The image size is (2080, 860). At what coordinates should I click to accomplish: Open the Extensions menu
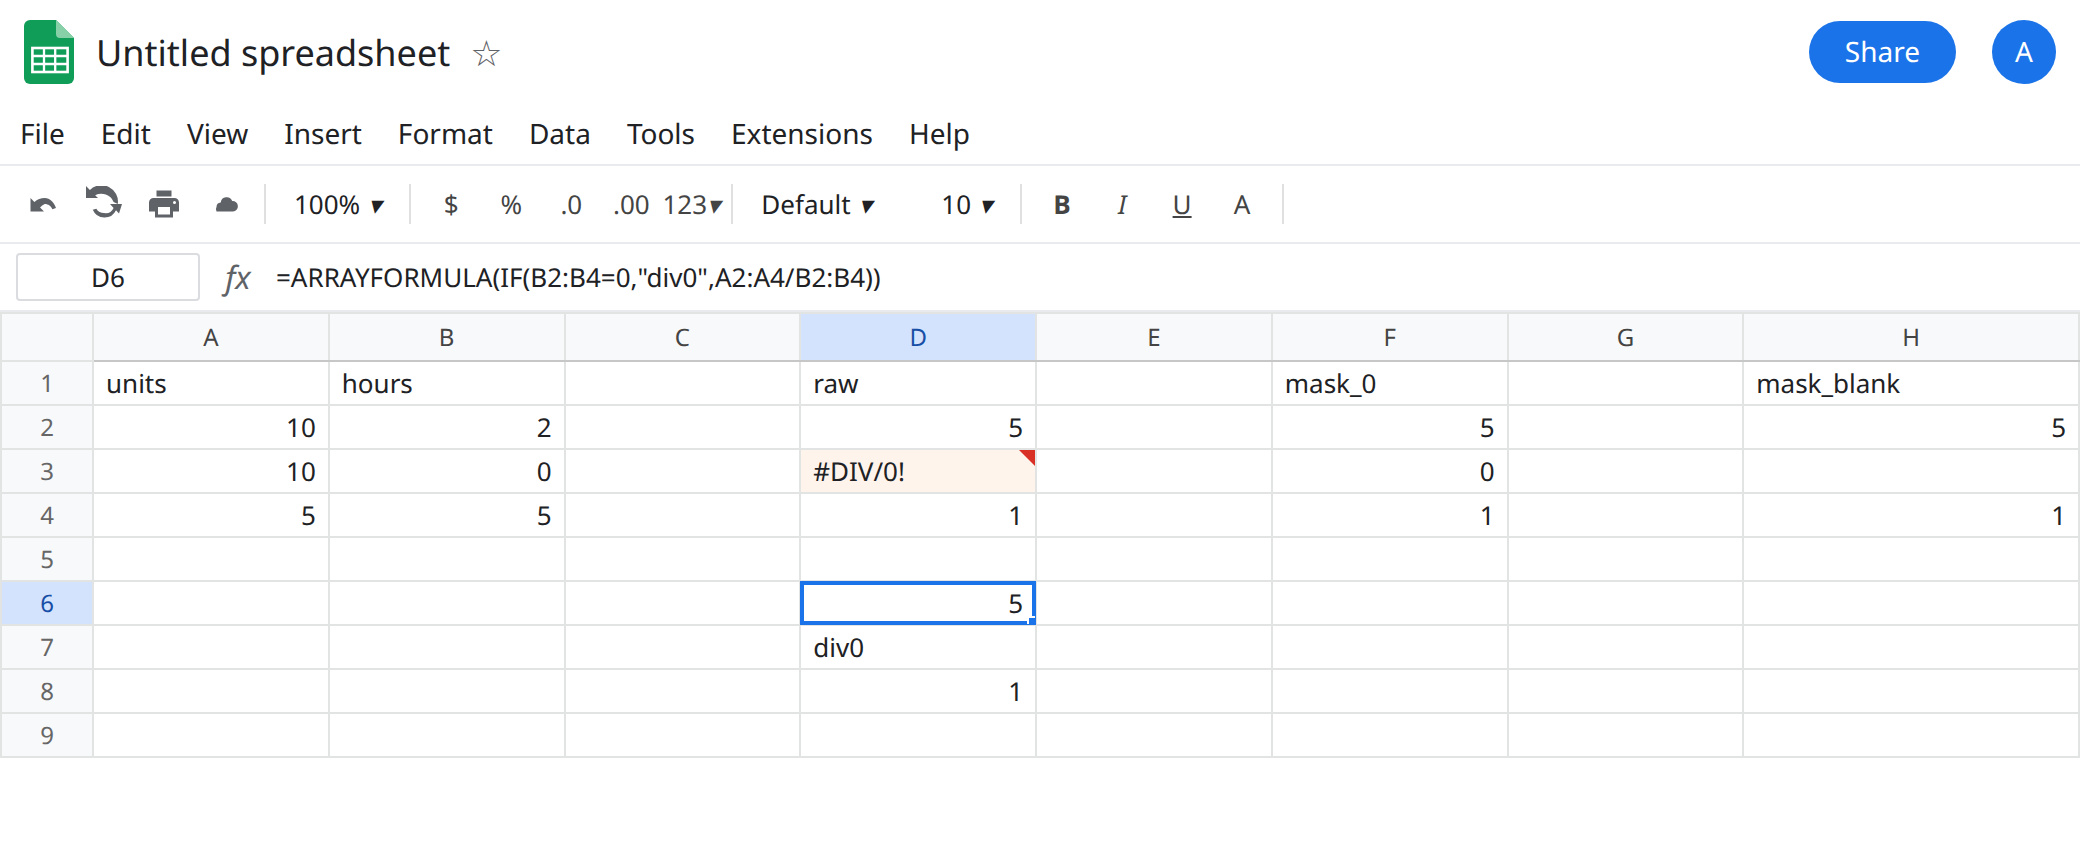click(x=802, y=134)
